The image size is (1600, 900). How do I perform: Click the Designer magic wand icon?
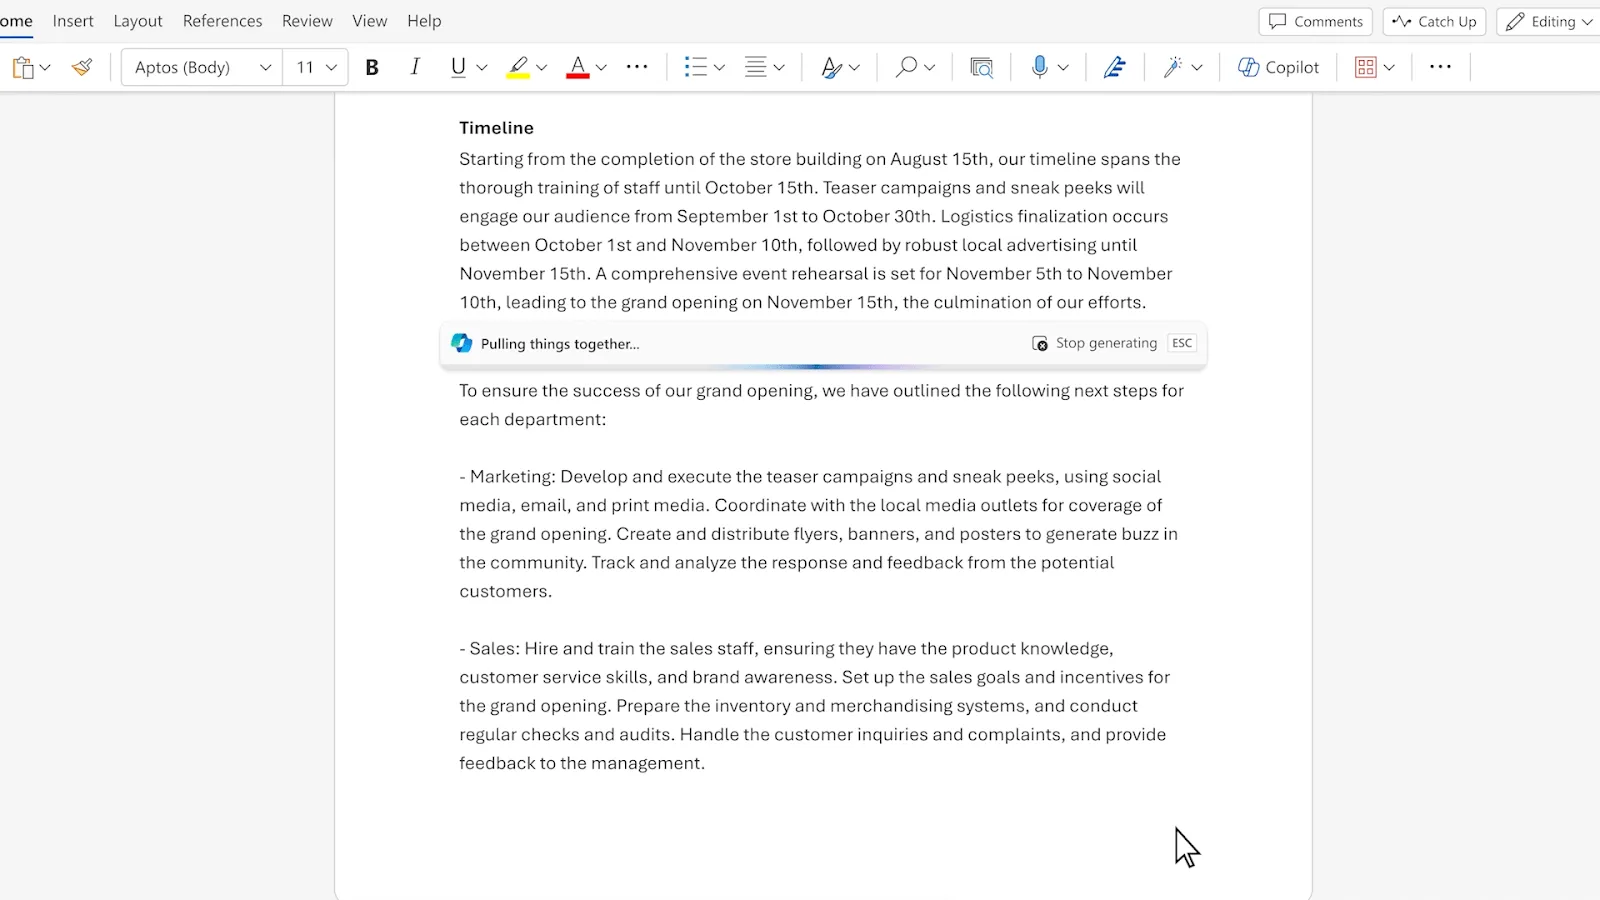[x=1173, y=67]
